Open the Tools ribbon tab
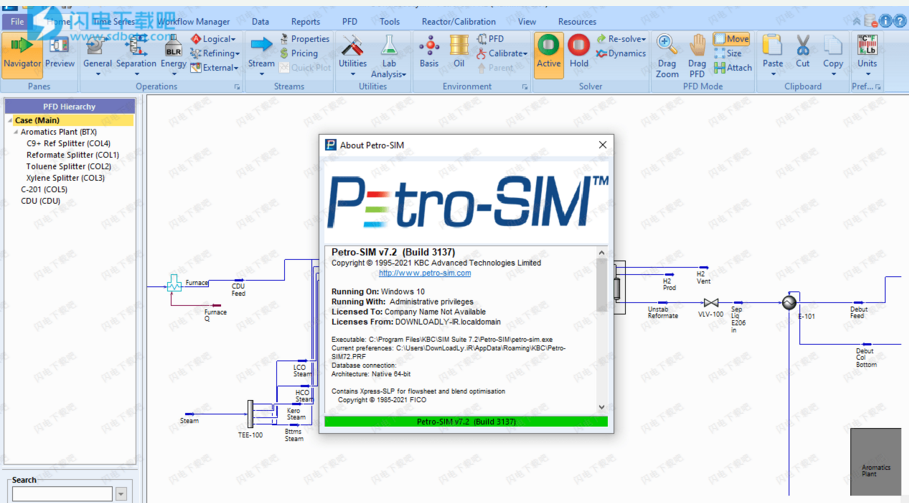The width and height of the screenshot is (909, 503). 390,21
